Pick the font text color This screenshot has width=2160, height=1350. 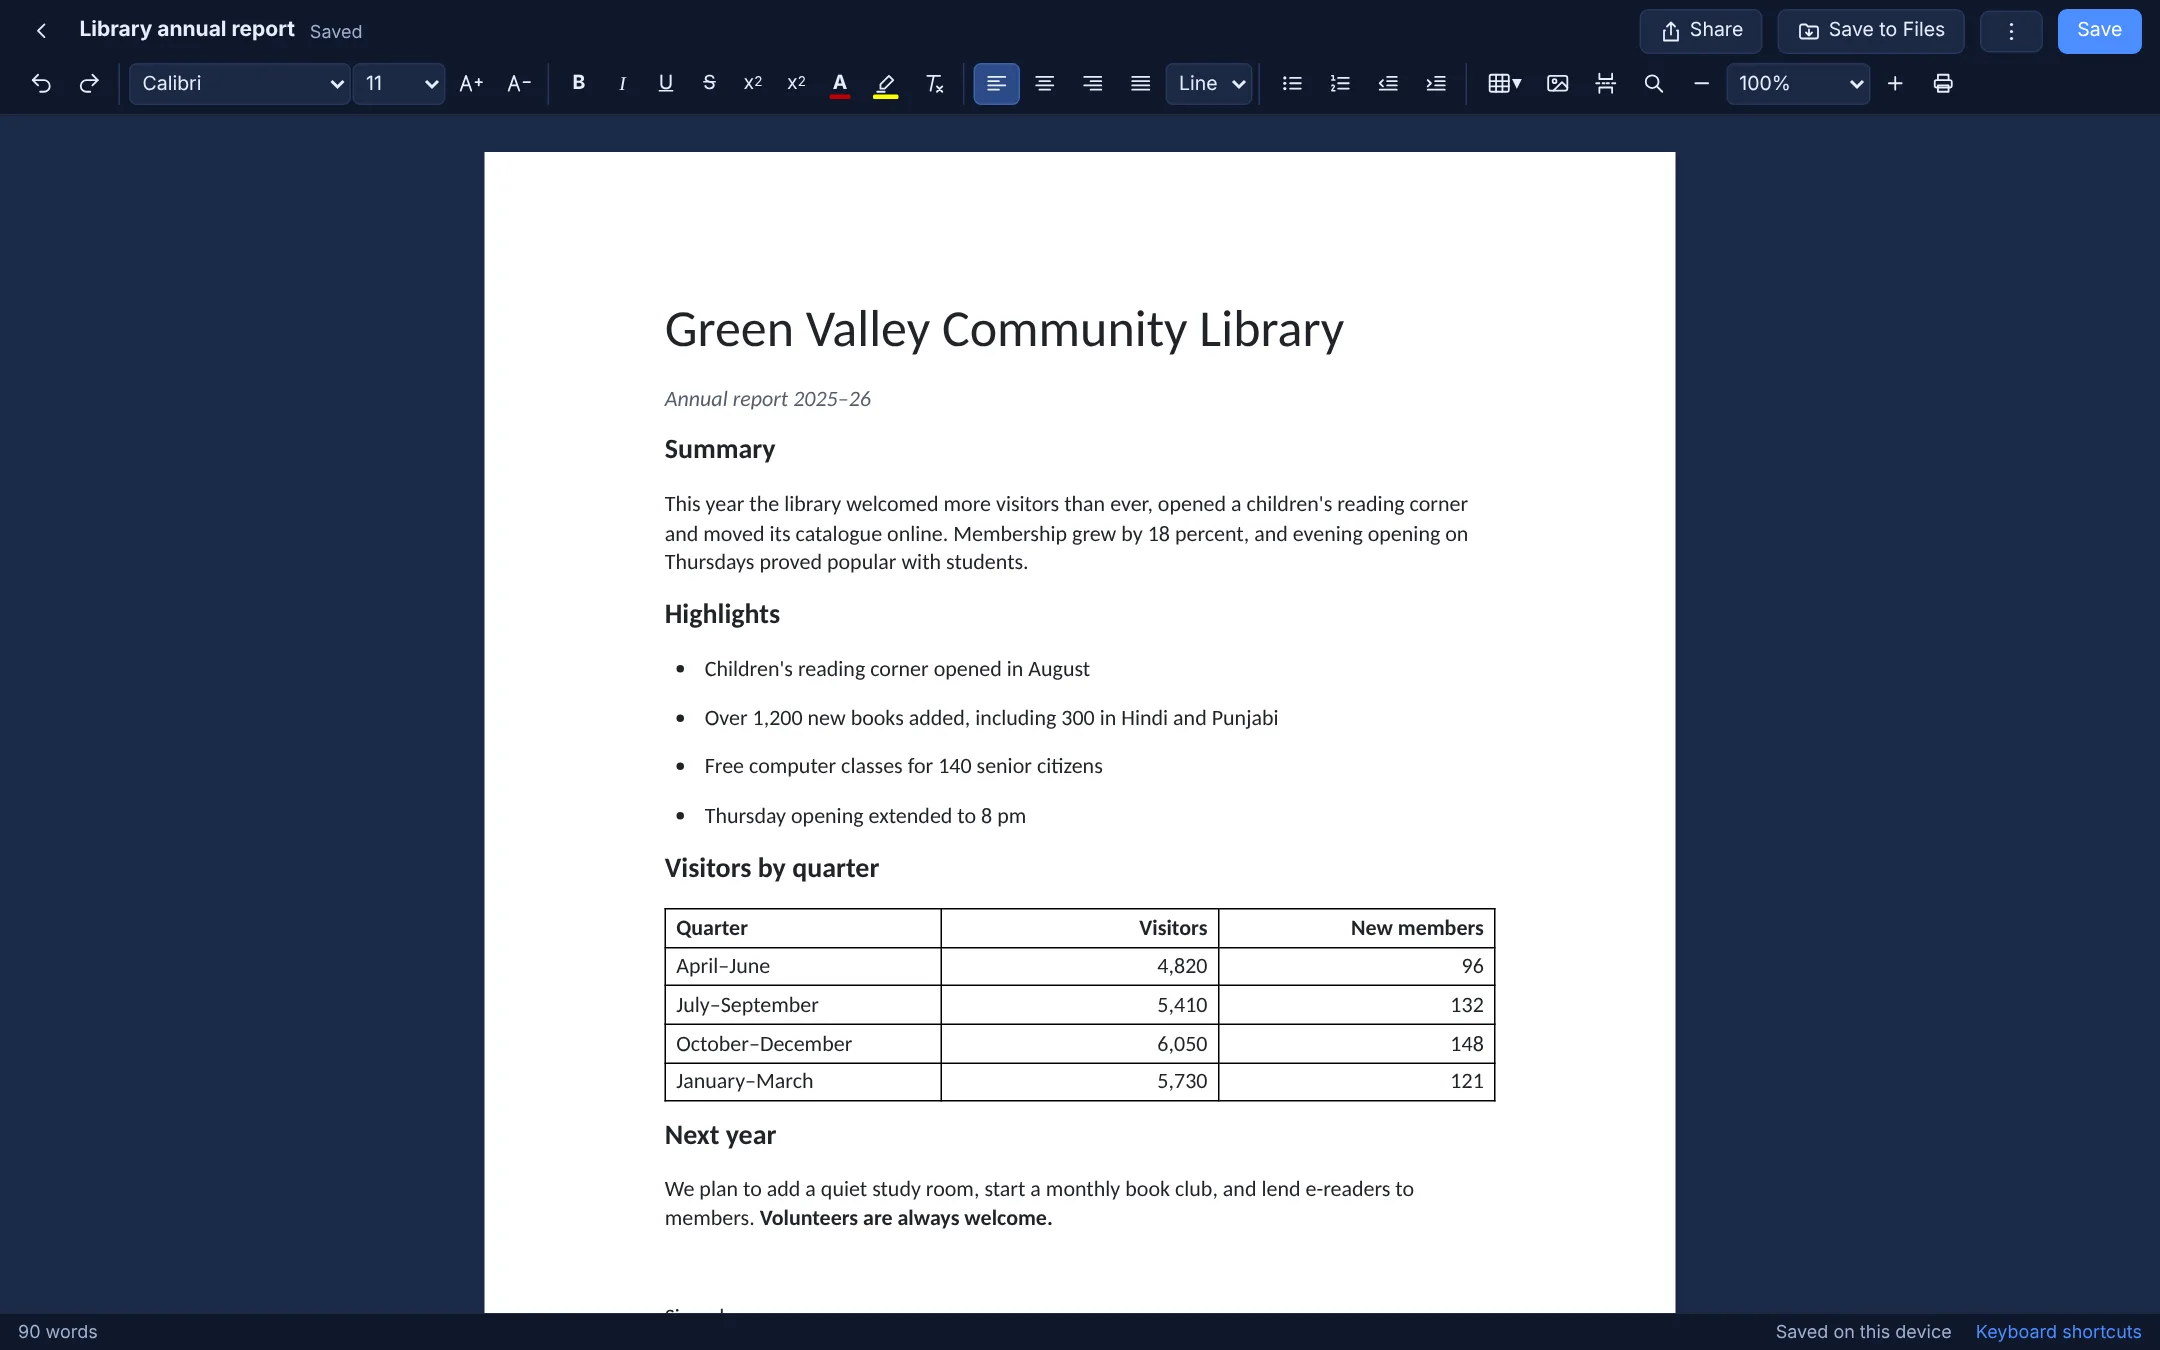tap(840, 84)
